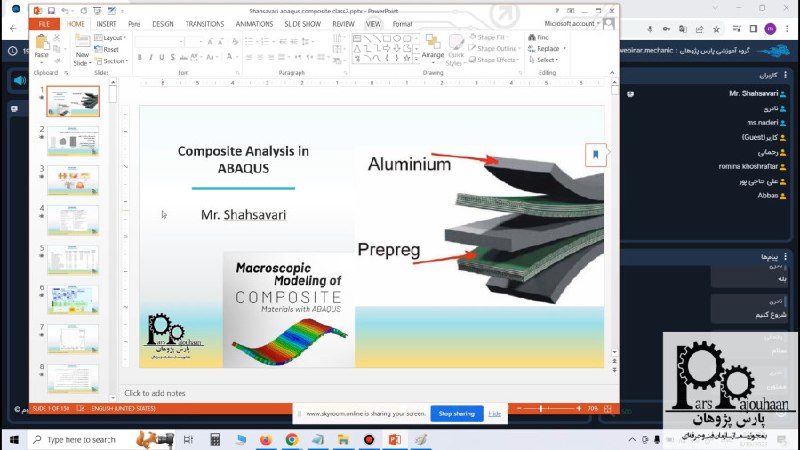The image size is (800, 450).
Task: Expand the Shape Effects dropdown
Action: click(494, 60)
